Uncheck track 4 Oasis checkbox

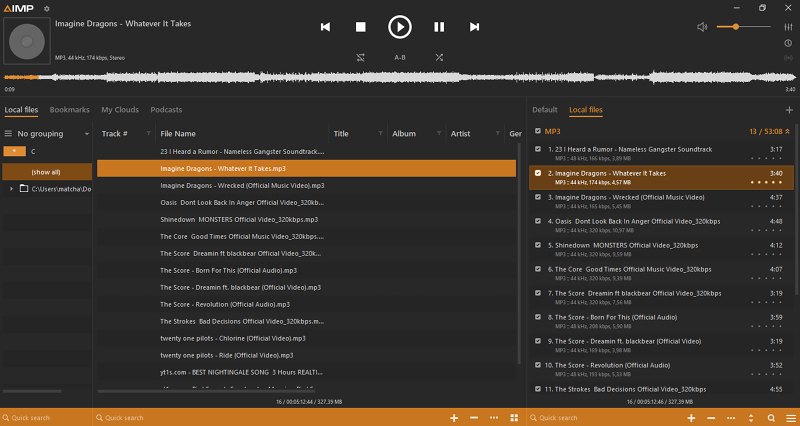click(x=538, y=221)
